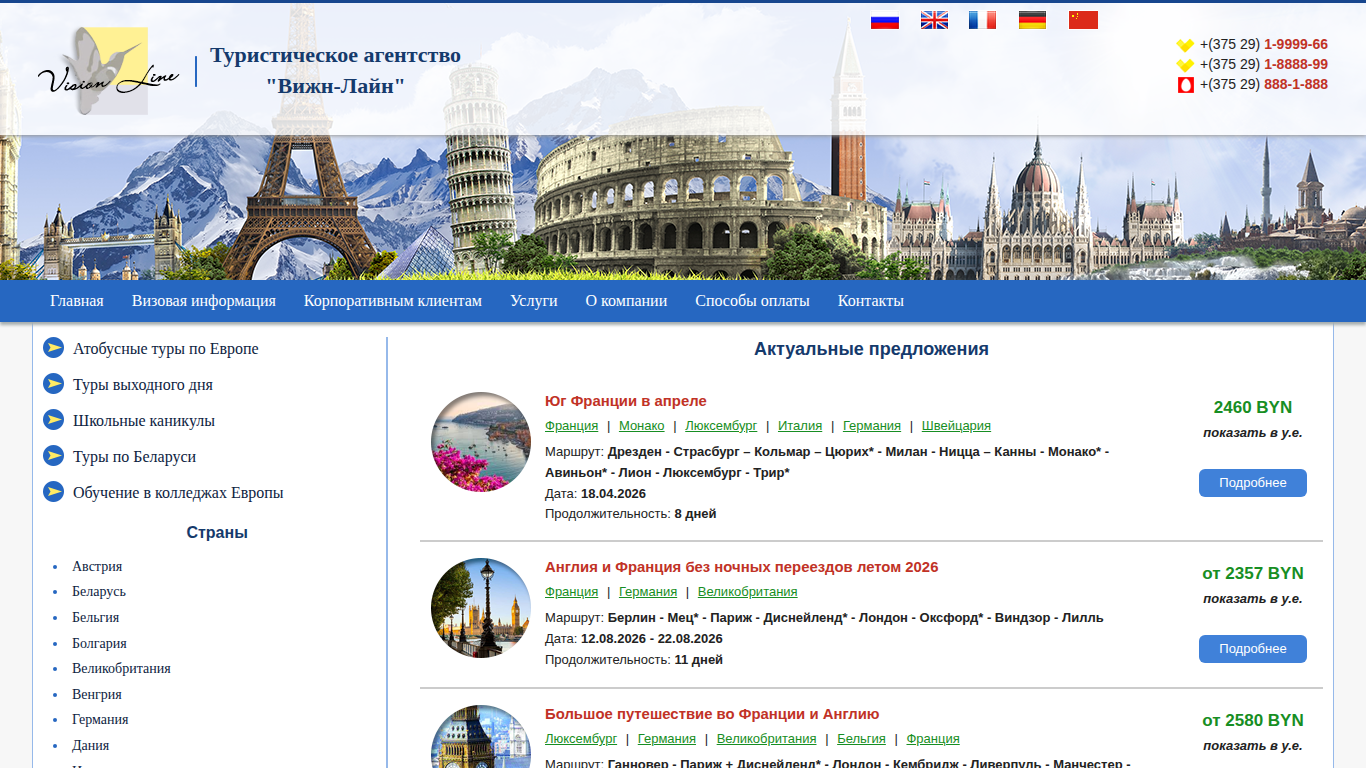The width and height of the screenshot is (1366, 768).
Task: Open Англия и Франция без ночных переездов tour
Action: tap(742, 567)
